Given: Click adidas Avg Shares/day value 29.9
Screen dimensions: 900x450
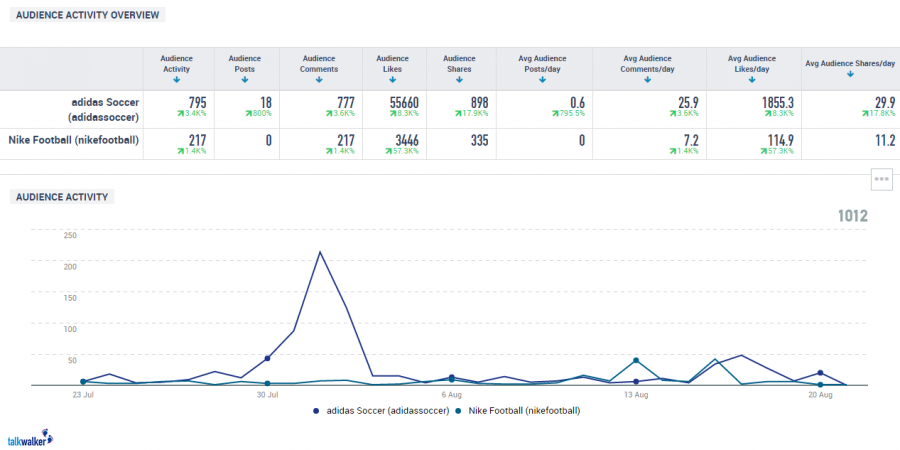Looking at the screenshot, I should pos(884,103).
